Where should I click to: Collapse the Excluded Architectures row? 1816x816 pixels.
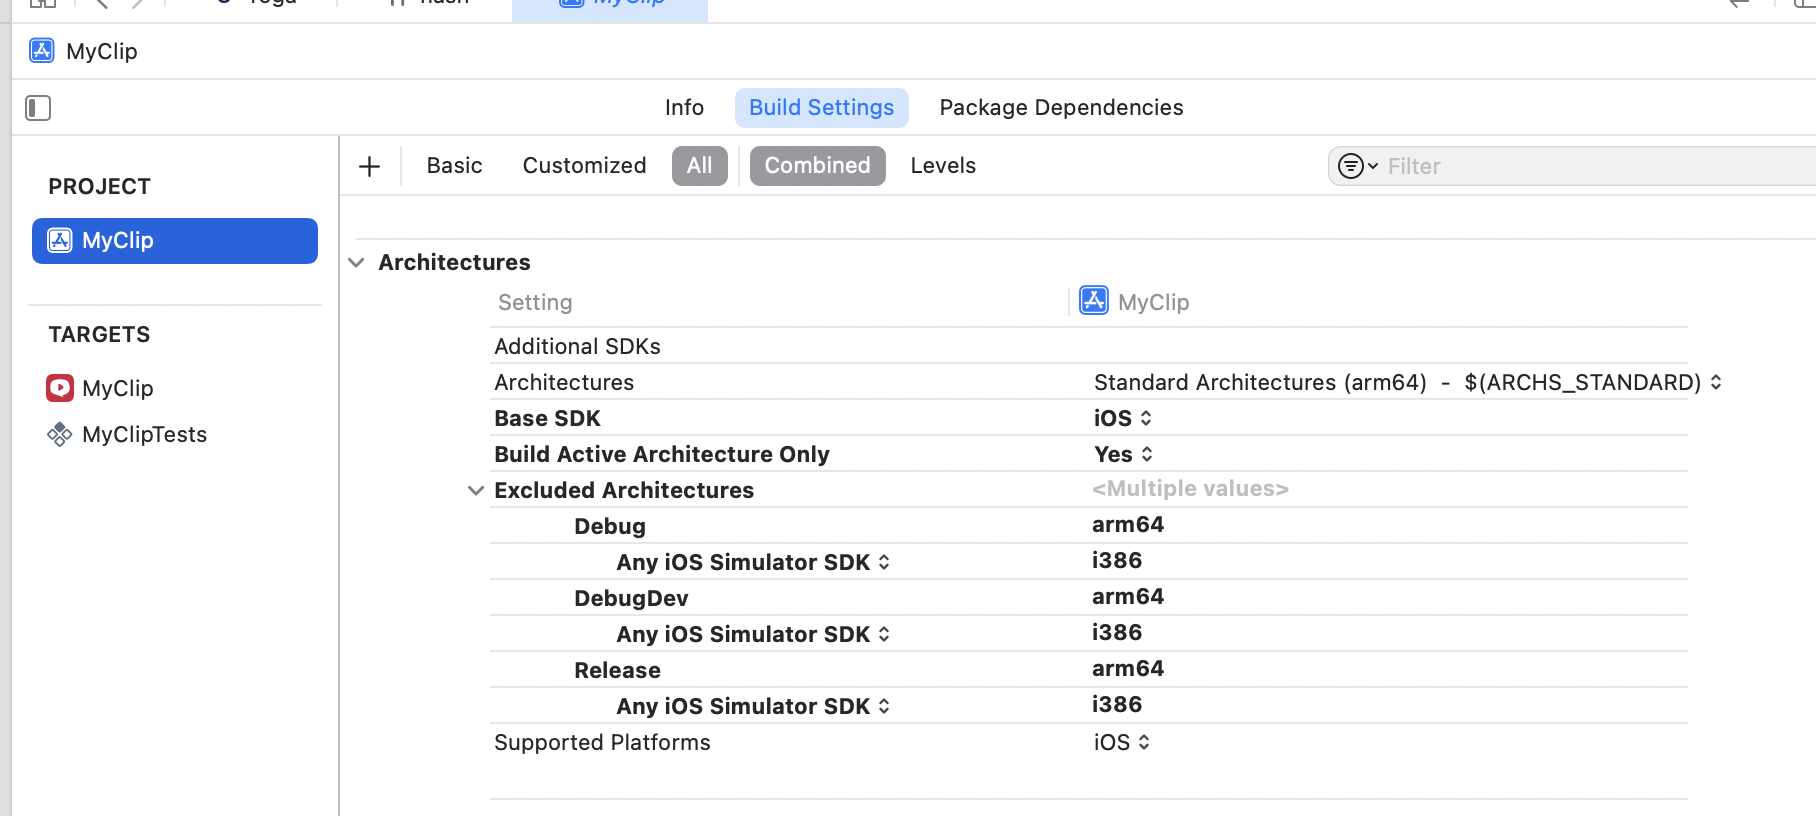tap(476, 490)
